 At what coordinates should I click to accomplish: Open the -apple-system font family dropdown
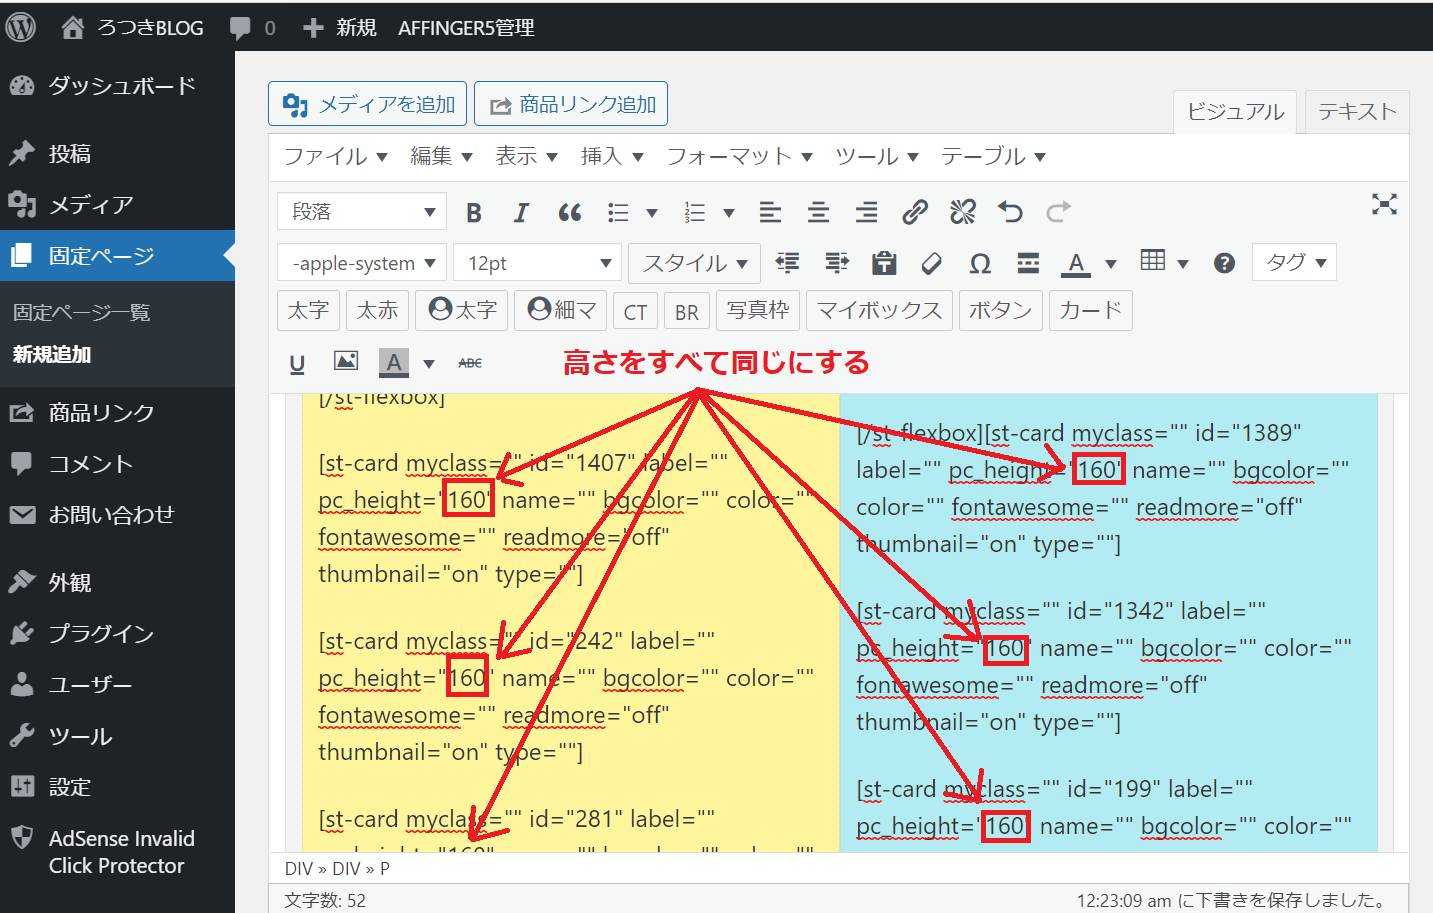tap(362, 263)
